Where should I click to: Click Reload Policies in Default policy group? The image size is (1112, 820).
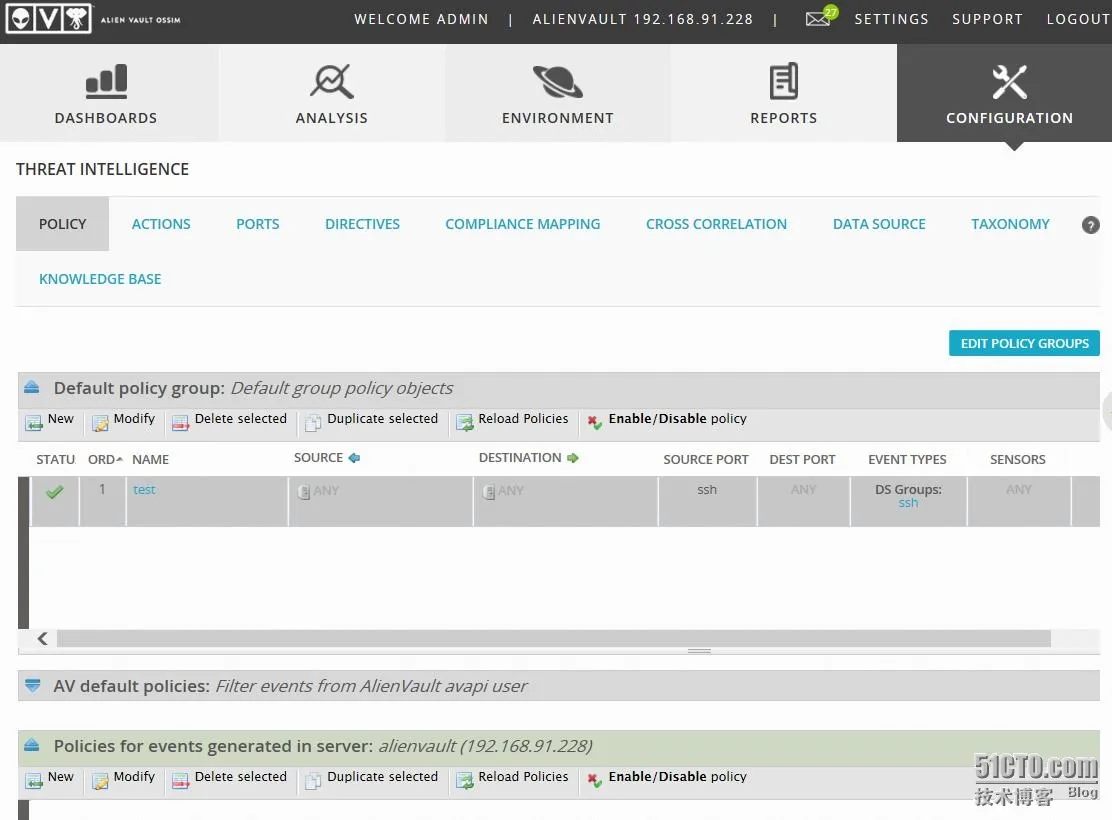click(512, 420)
